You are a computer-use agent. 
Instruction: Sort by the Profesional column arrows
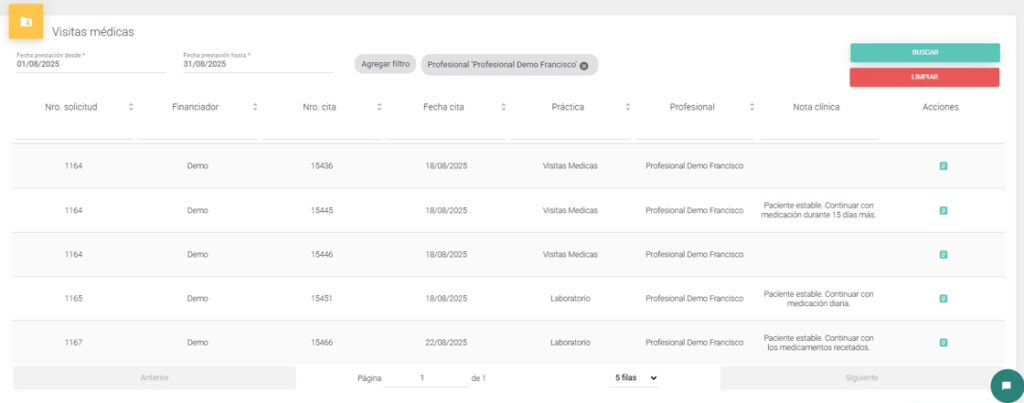point(751,107)
